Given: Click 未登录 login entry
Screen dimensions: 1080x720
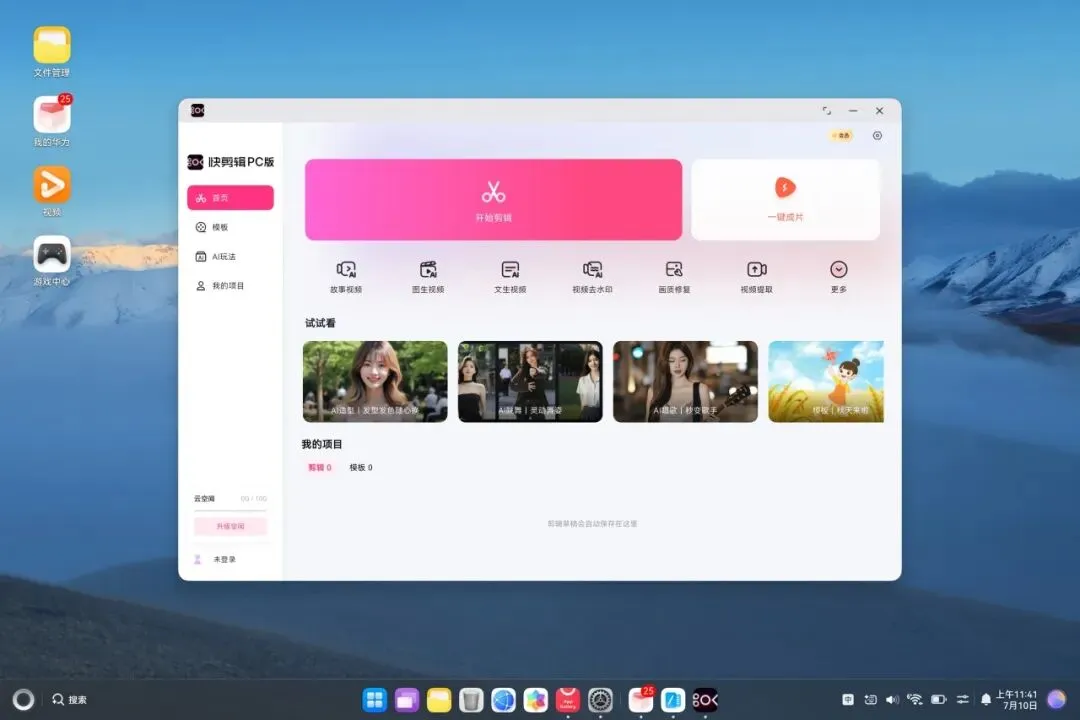Looking at the screenshot, I should [x=216, y=559].
